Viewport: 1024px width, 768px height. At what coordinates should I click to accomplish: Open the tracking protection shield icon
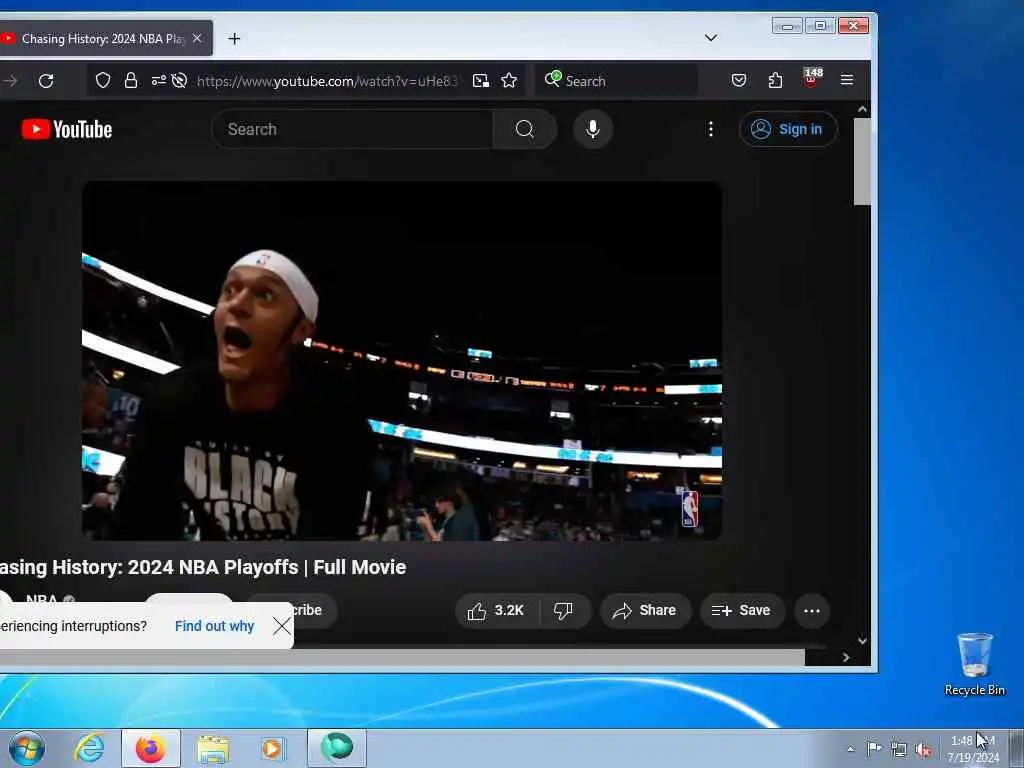click(103, 80)
